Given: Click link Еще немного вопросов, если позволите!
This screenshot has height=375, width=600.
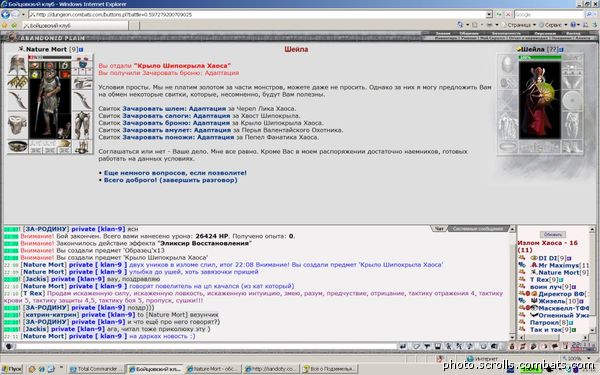Looking at the screenshot, I should [175, 173].
